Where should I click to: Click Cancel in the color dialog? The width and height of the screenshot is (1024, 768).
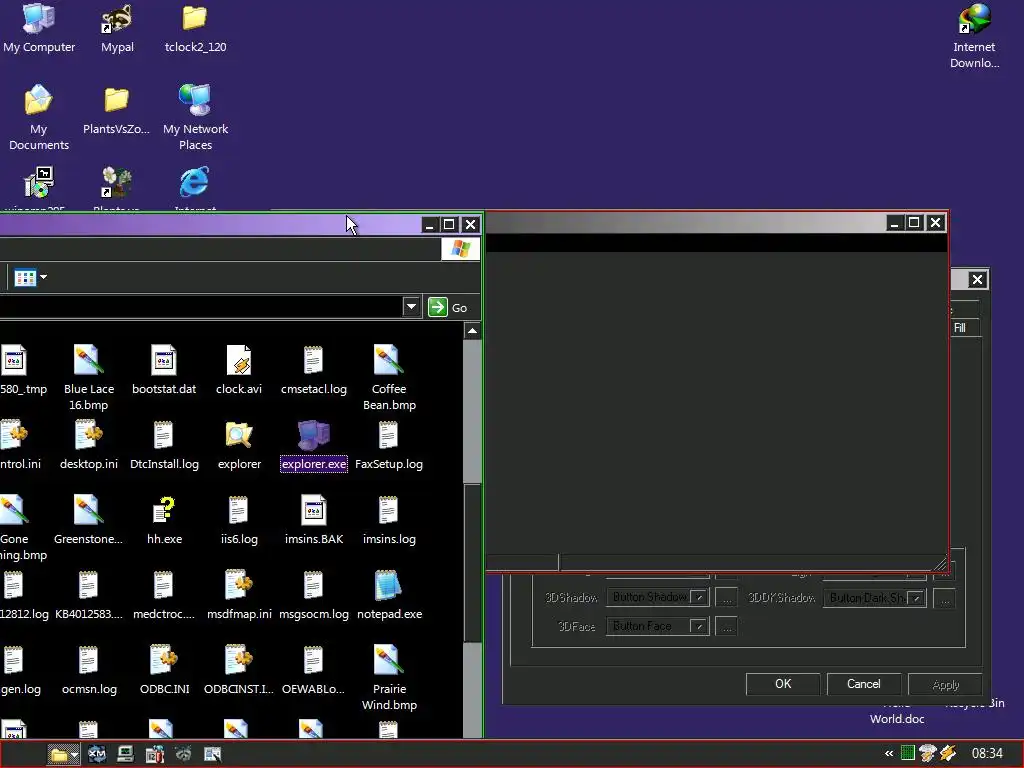pyautogui.click(x=863, y=684)
